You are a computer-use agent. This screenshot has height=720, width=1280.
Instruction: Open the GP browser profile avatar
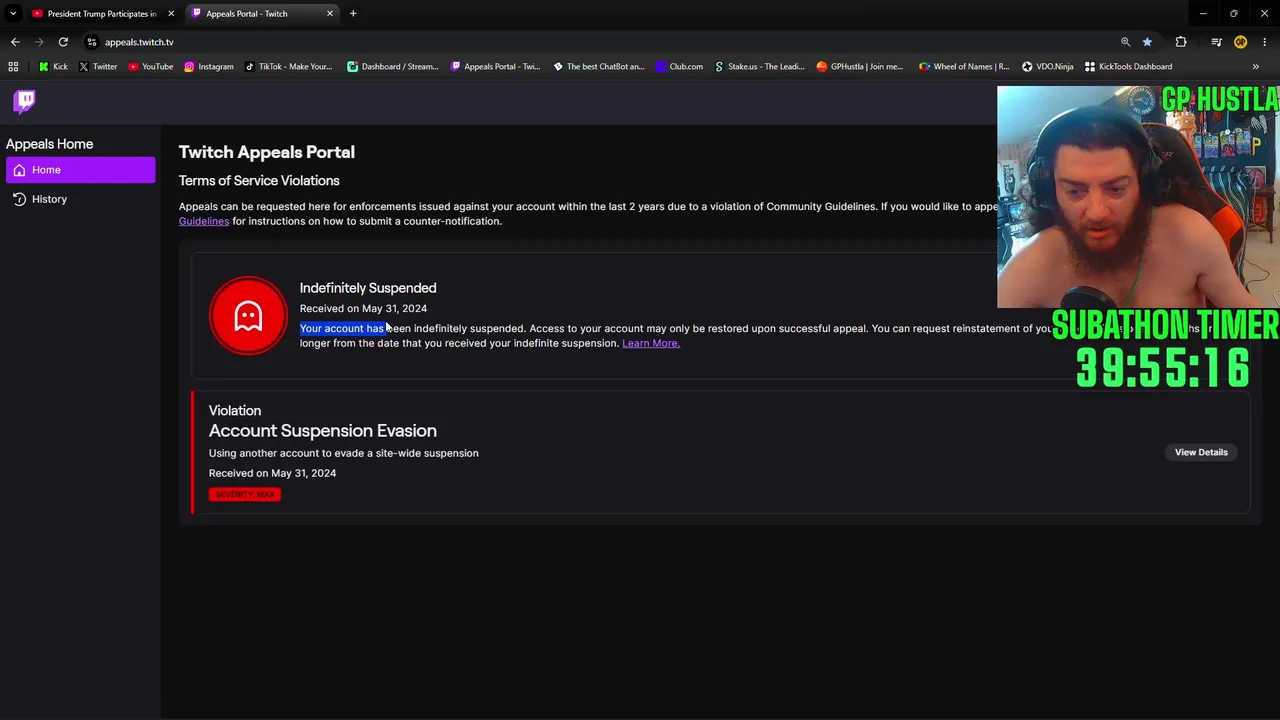(x=1240, y=42)
